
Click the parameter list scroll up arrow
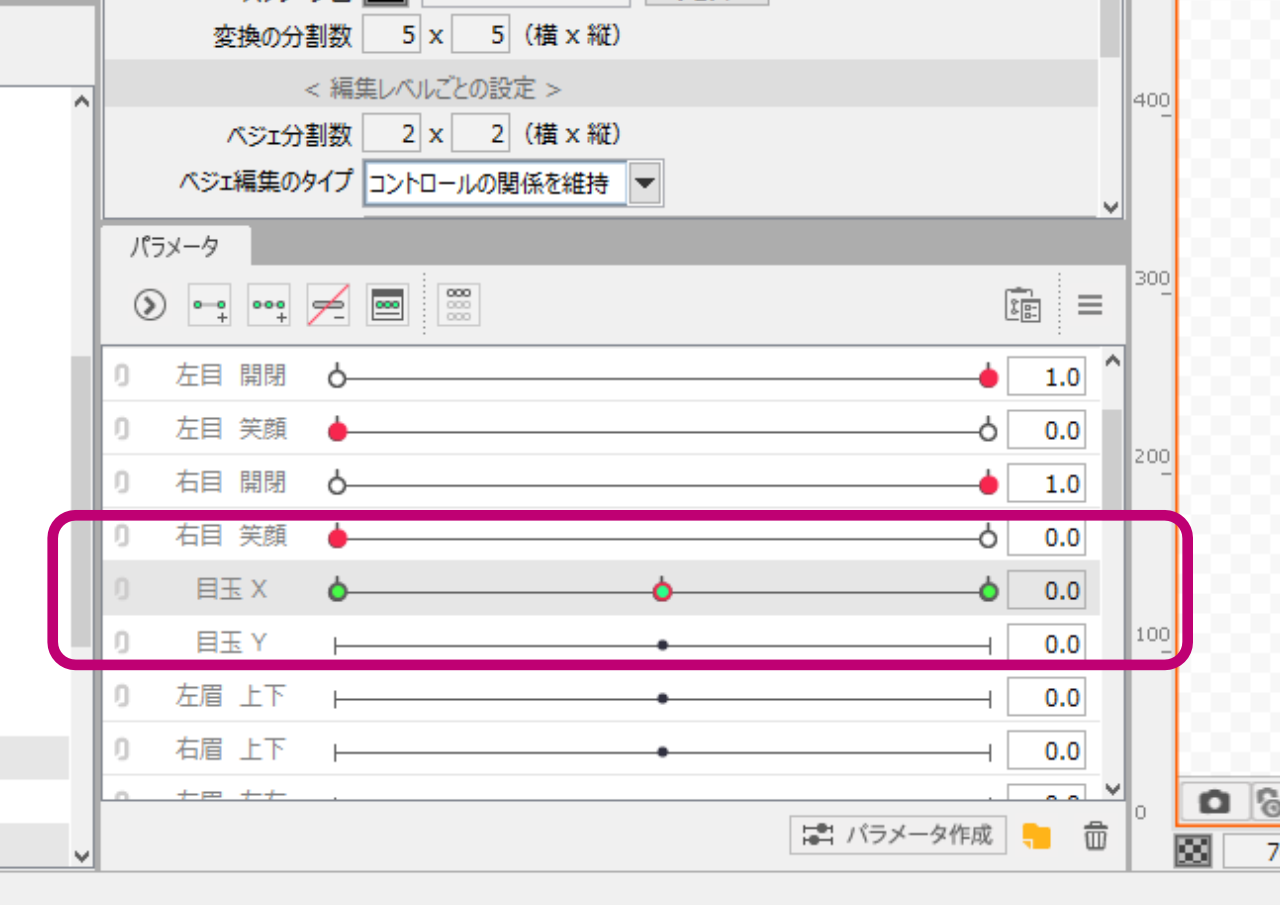click(1113, 361)
